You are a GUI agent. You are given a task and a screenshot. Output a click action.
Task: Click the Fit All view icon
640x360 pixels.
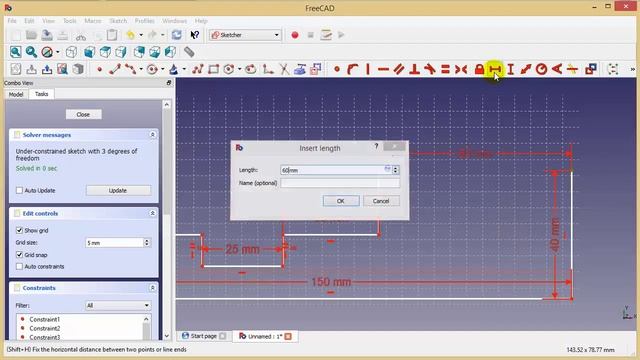click(16, 52)
